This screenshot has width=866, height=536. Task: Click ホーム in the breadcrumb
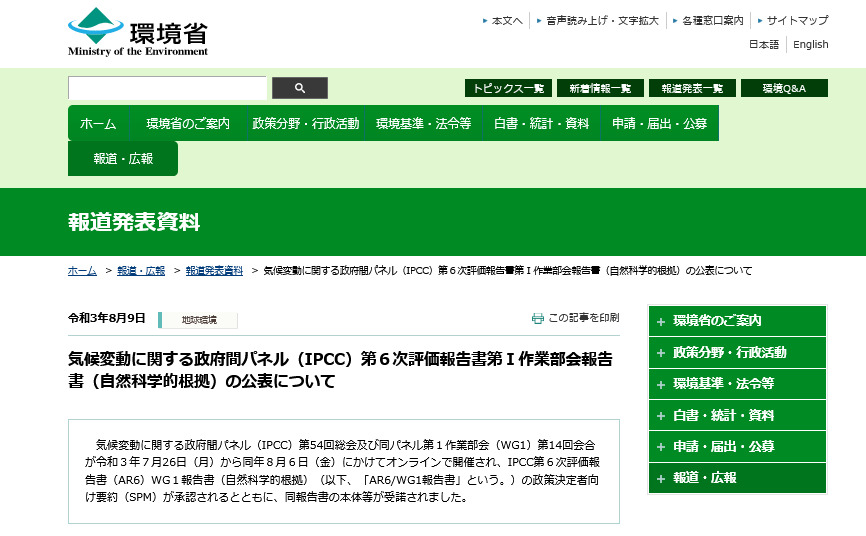tap(82, 271)
